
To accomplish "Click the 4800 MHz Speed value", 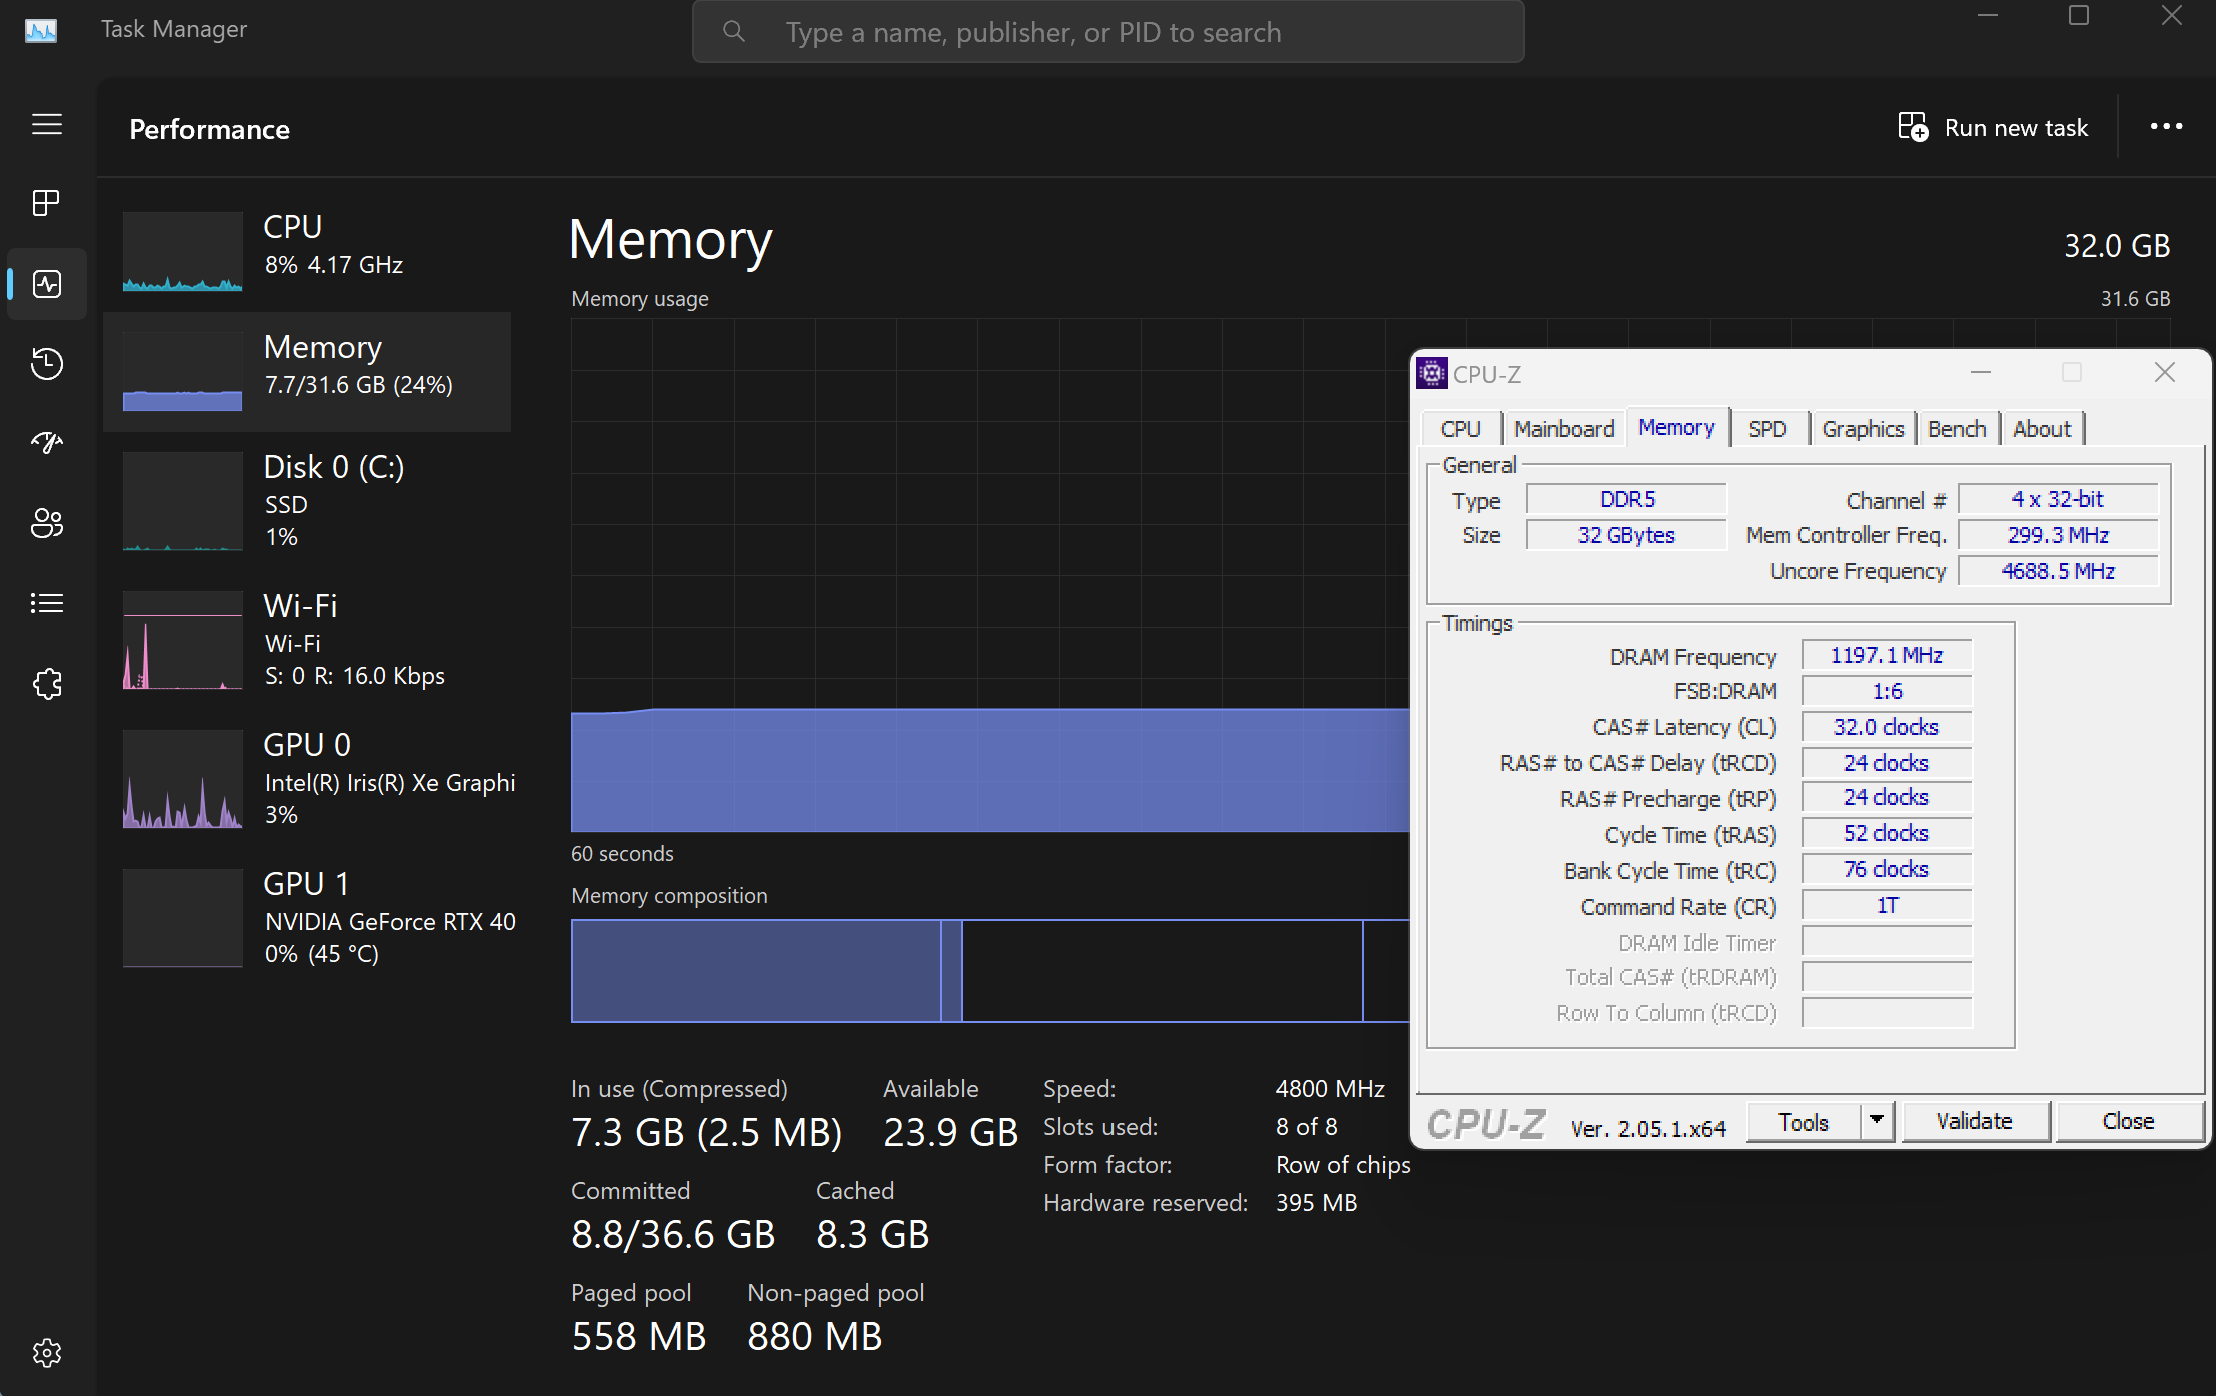I will [x=1330, y=1089].
